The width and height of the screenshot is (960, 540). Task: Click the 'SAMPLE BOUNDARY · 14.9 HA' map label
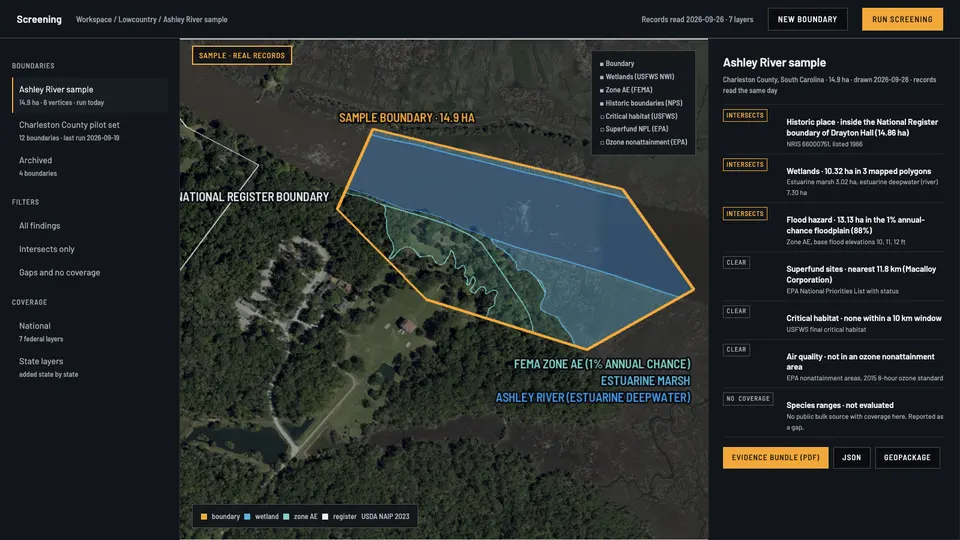point(407,118)
